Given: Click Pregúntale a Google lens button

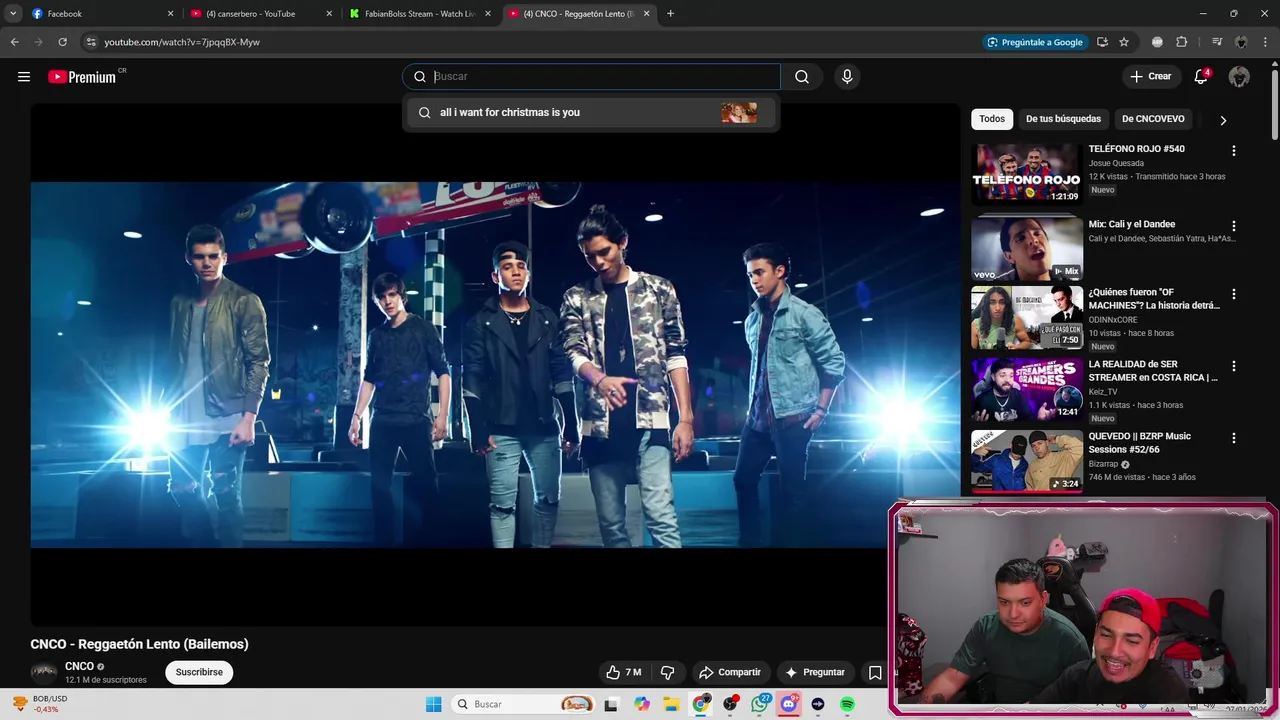Looking at the screenshot, I should (x=1034, y=42).
